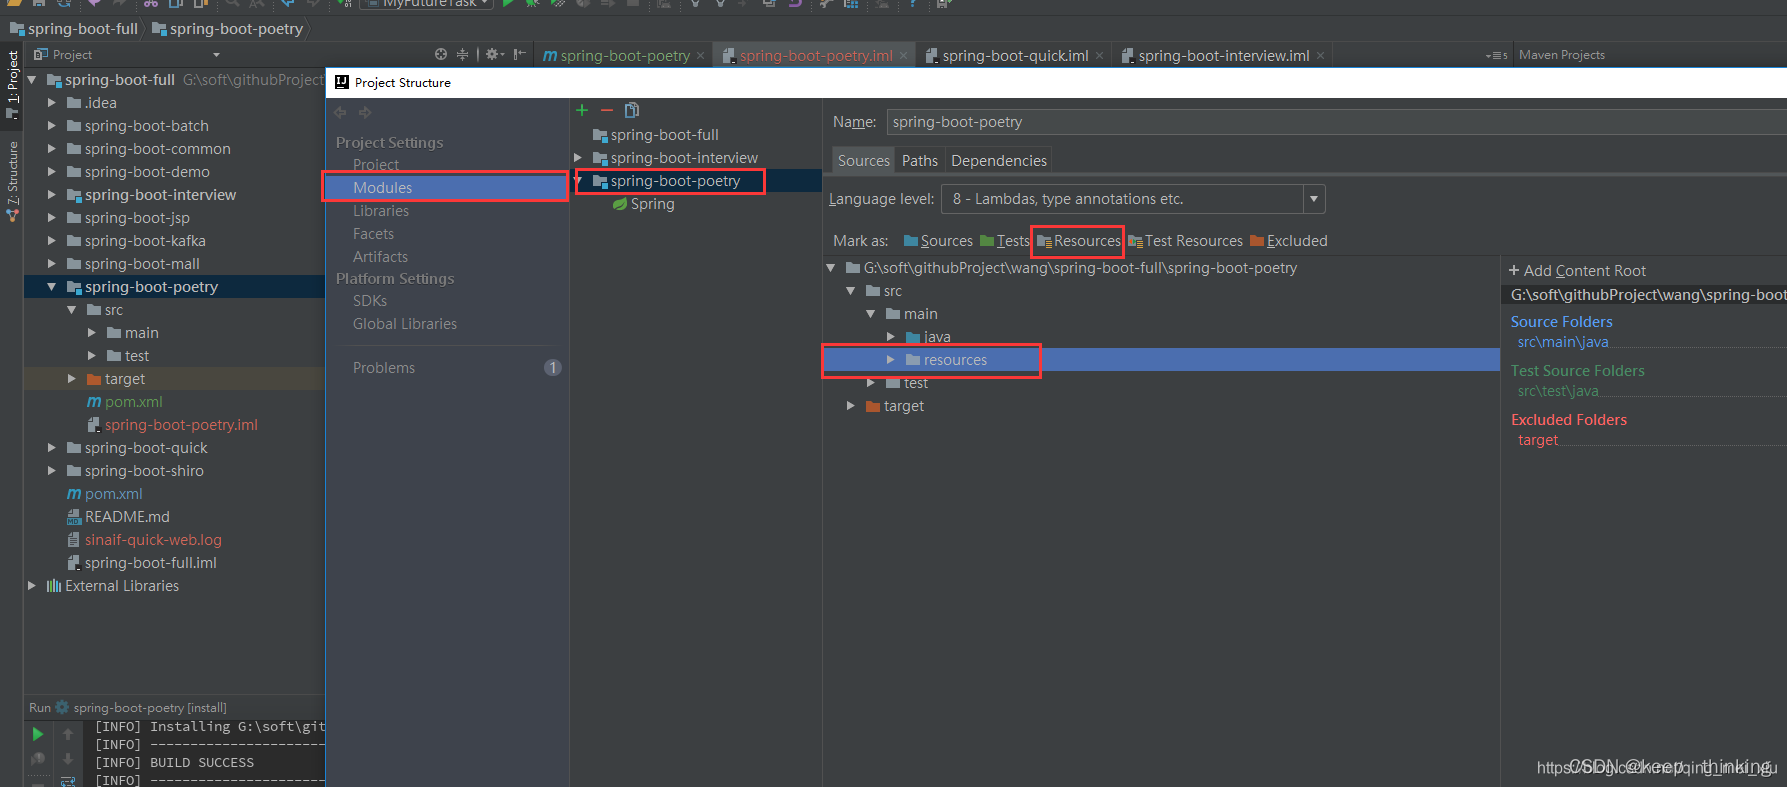Open the Language level dropdown
Image resolution: width=1787 pixels, height=787 pixels.
1314,199
